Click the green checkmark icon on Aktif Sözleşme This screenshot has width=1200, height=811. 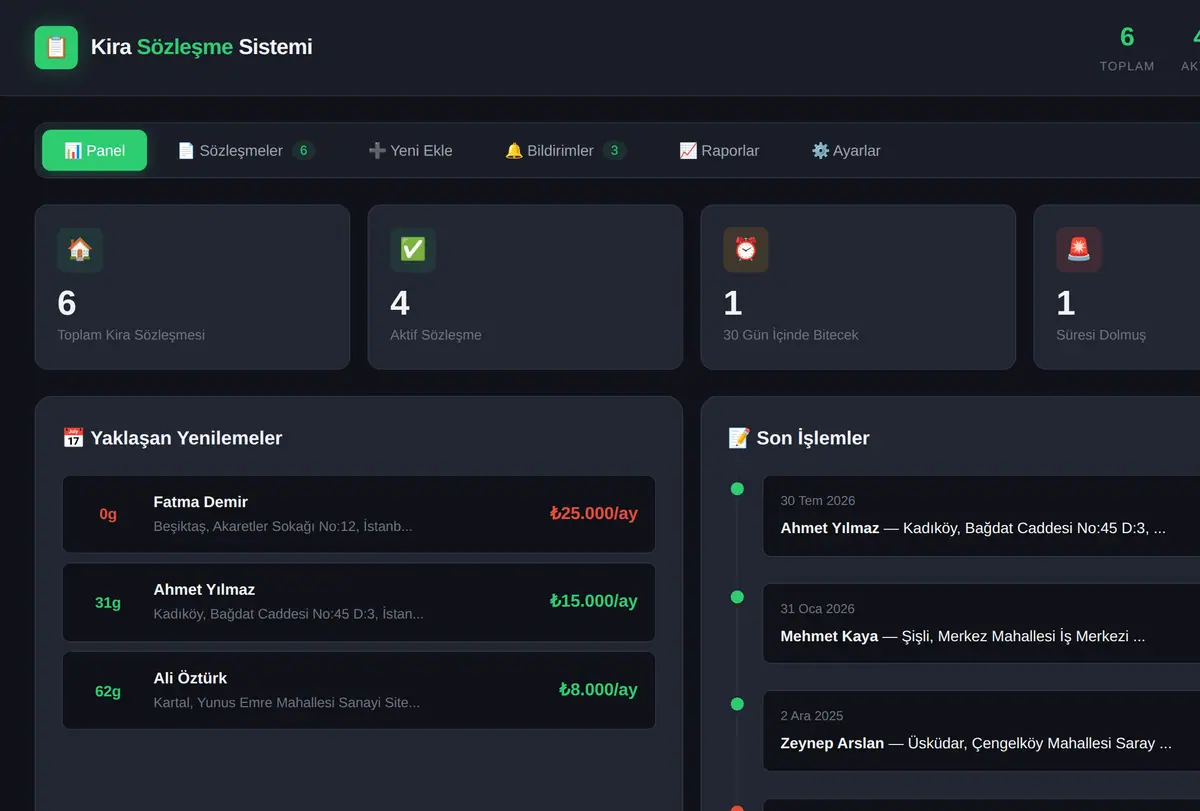pos(413,250)
